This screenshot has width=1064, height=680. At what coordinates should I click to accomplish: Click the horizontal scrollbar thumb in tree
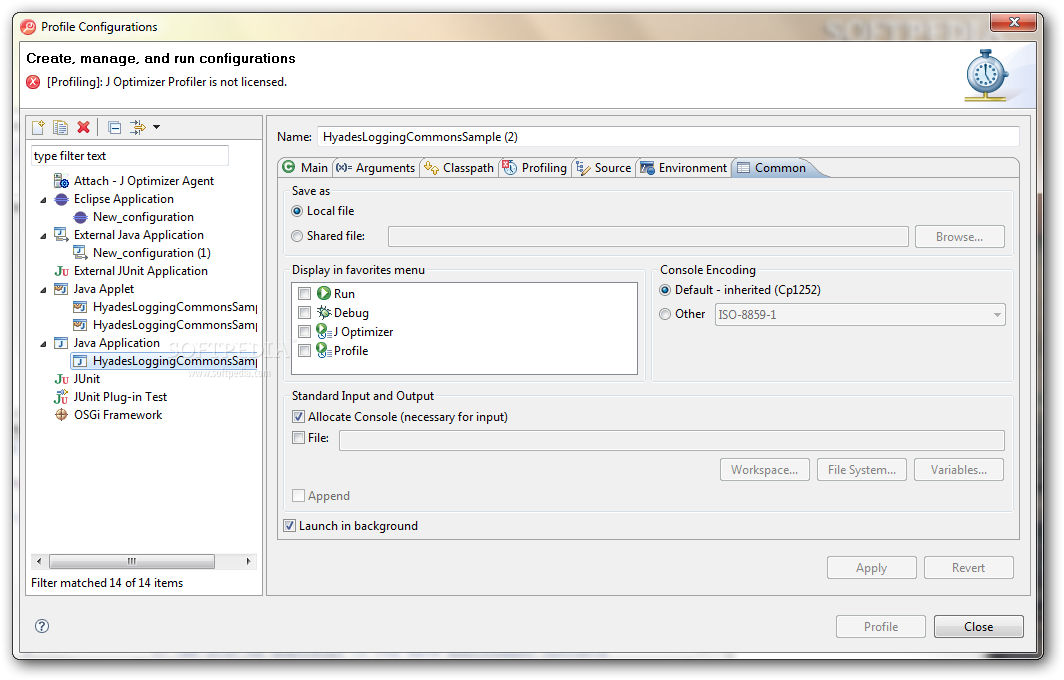pos(132,561)
